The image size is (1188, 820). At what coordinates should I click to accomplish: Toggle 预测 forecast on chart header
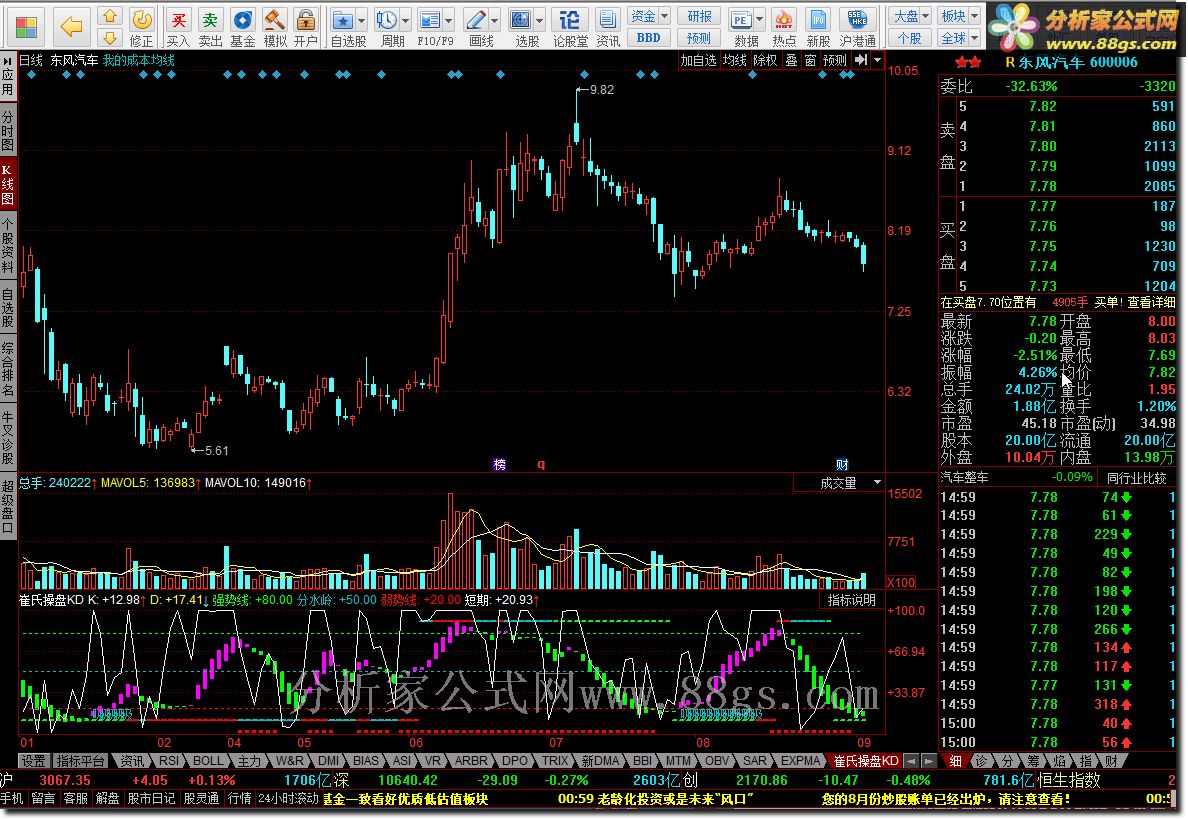point(836,60)
